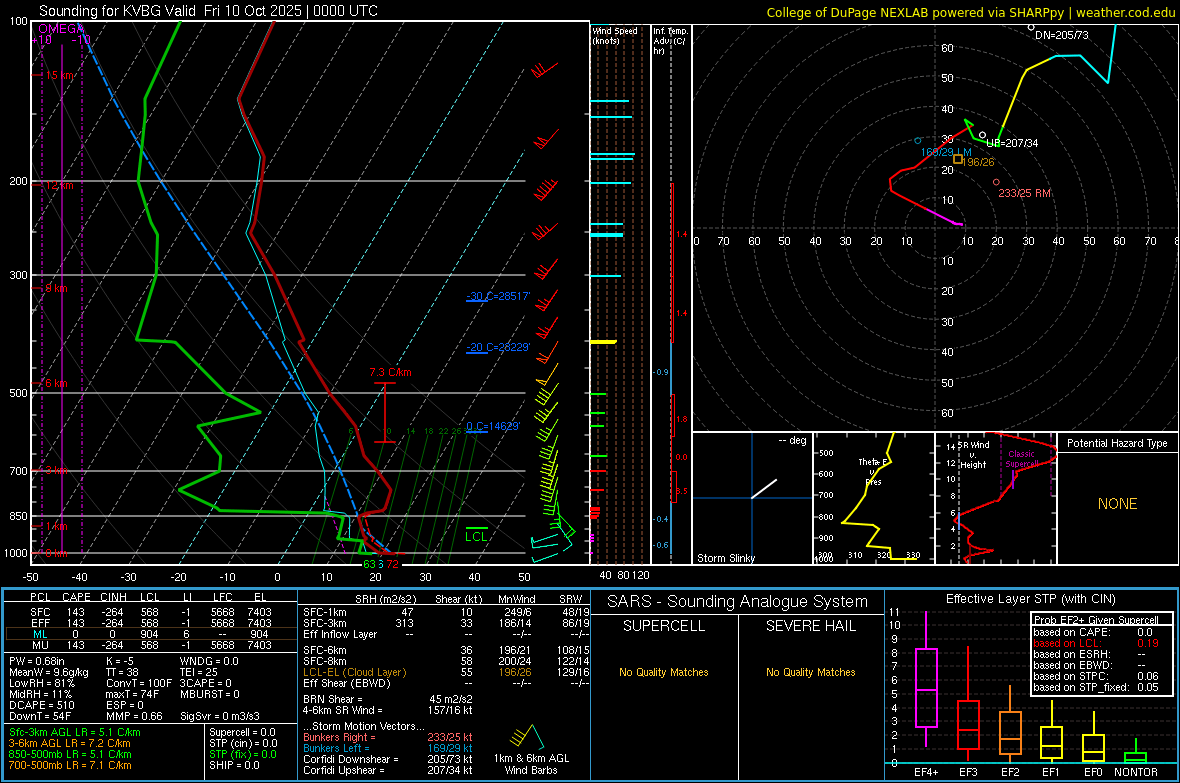1180x783 pixels.
Task: Click 'No Quality Matches' under SUPERCELL
Action: (664, 672)
